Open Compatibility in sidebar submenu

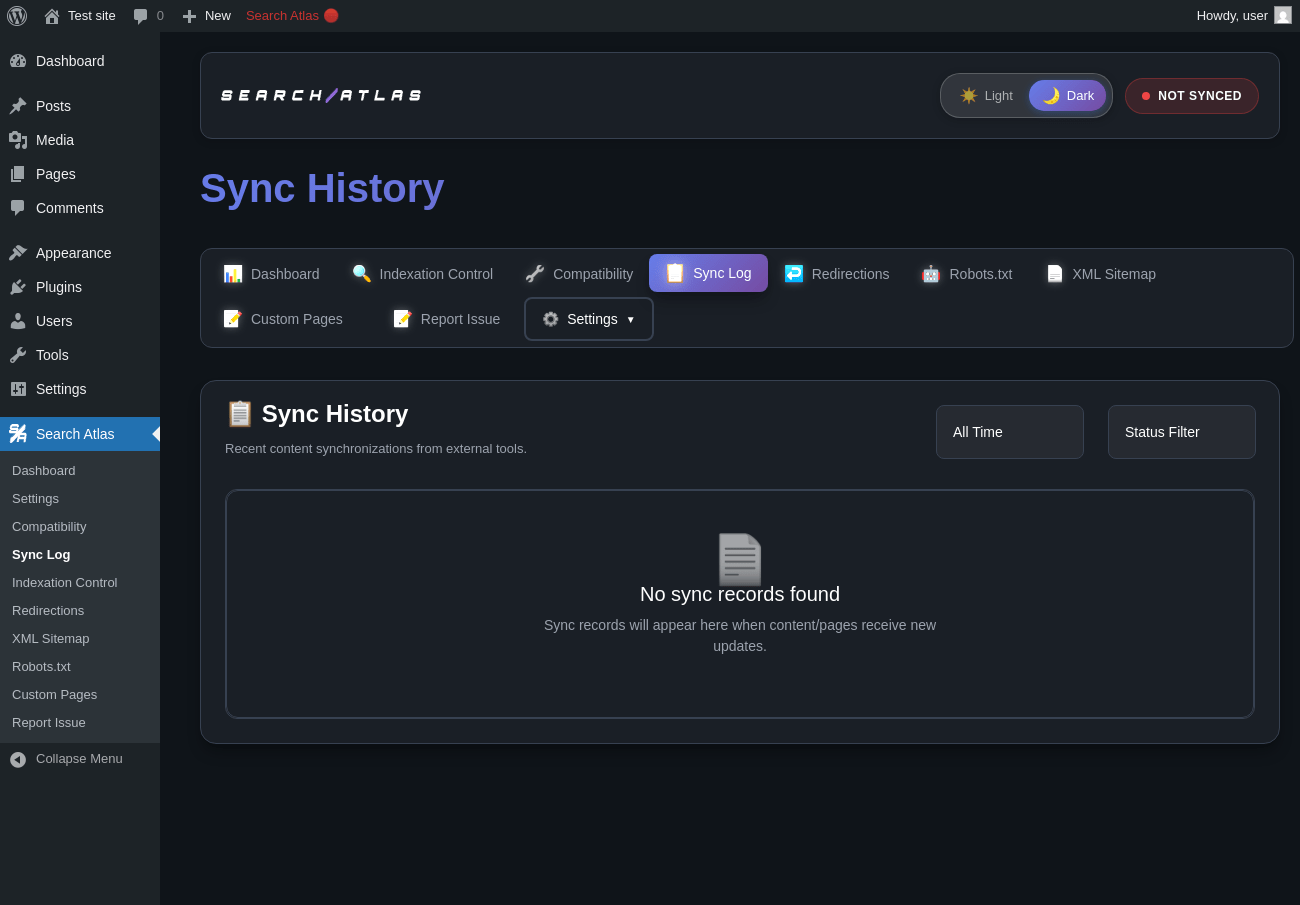point(49,526)
